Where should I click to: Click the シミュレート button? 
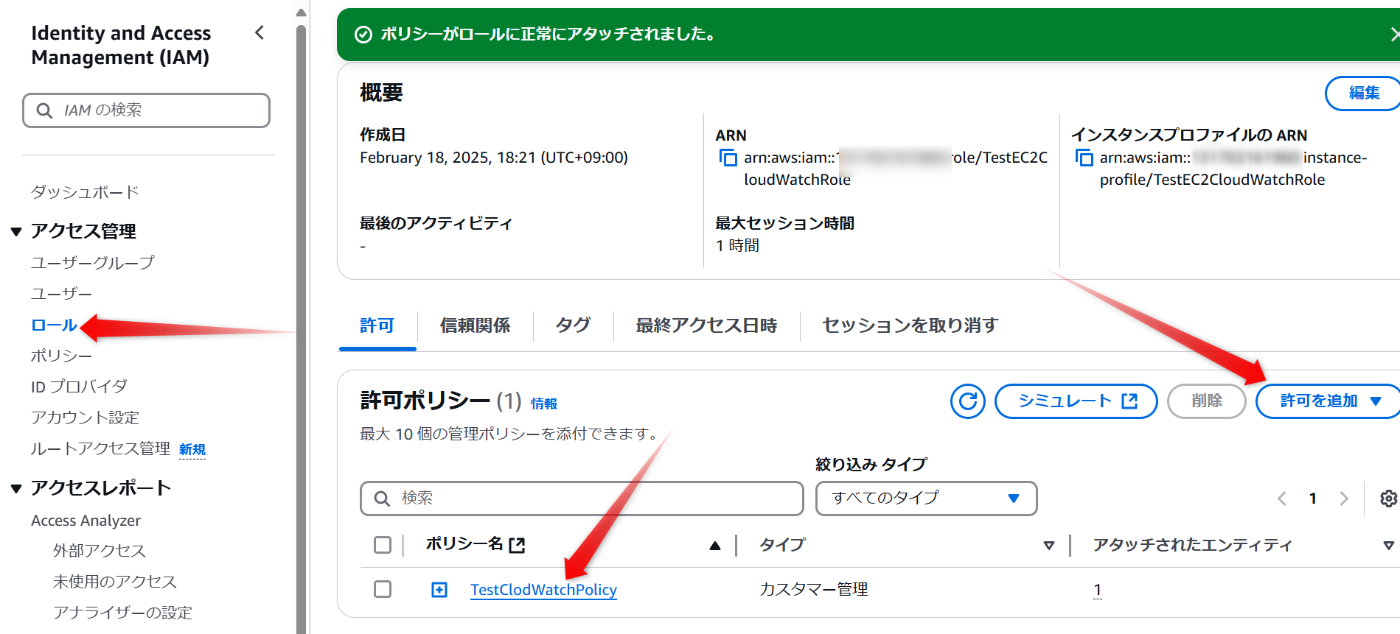coord(1076,401)
